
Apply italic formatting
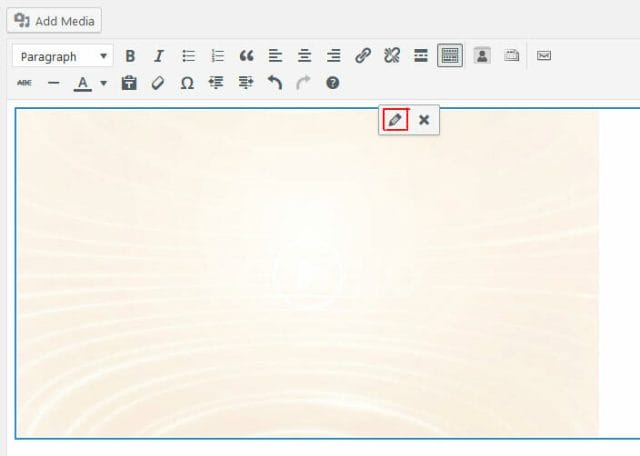click(x=158, y=57)
